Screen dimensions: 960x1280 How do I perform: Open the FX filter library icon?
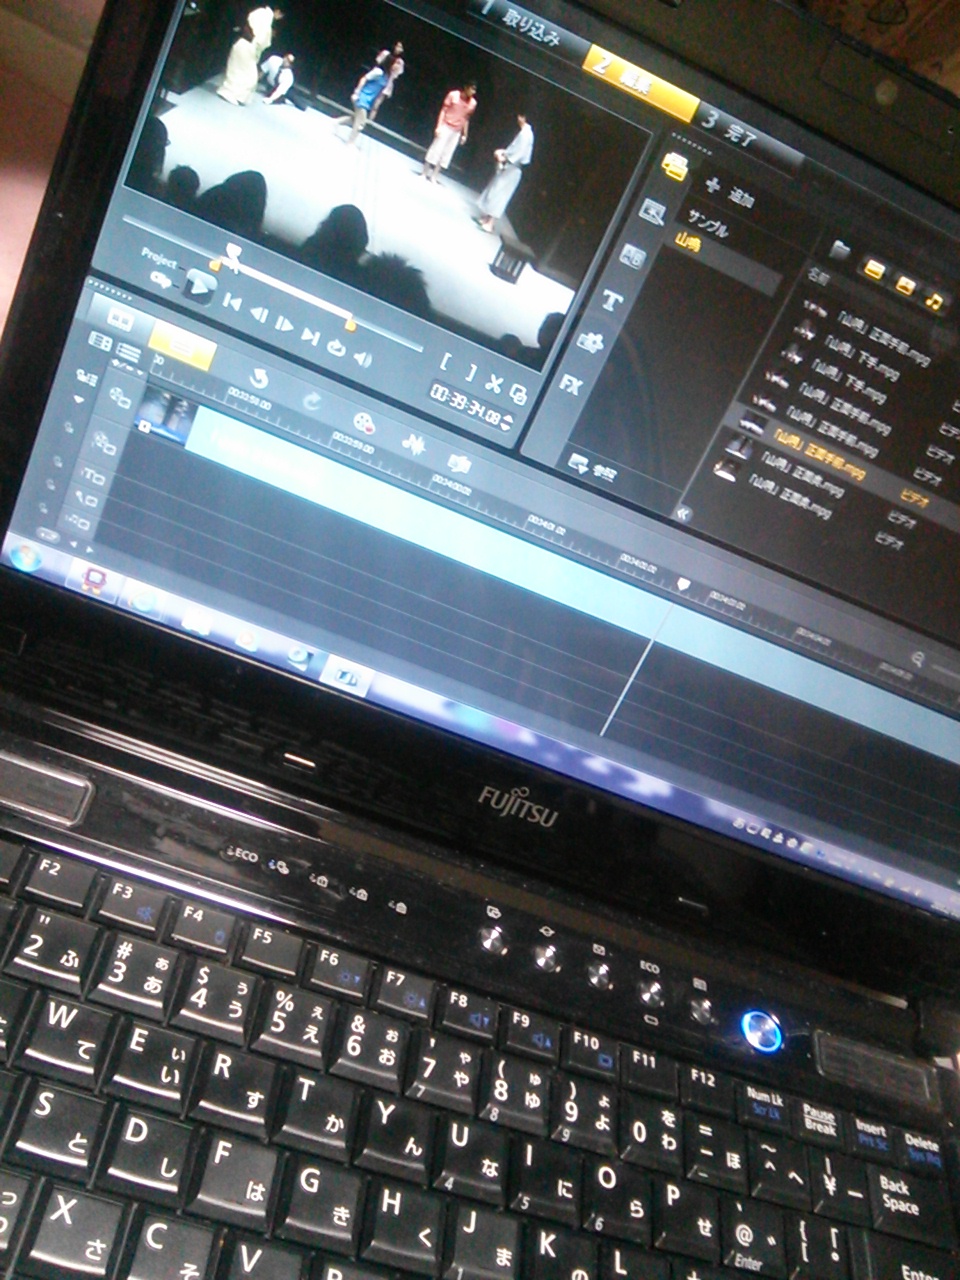[x=571, y=383]
